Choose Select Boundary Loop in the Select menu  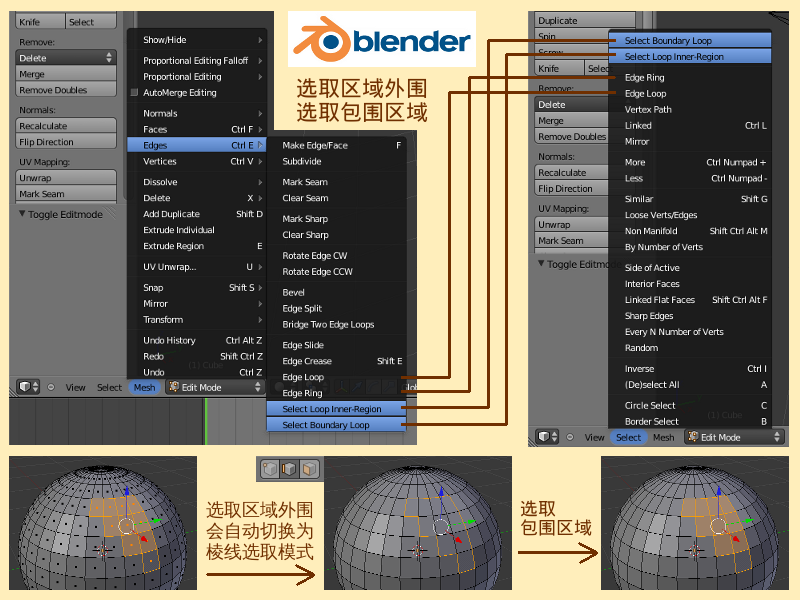(x=690, y=40)
